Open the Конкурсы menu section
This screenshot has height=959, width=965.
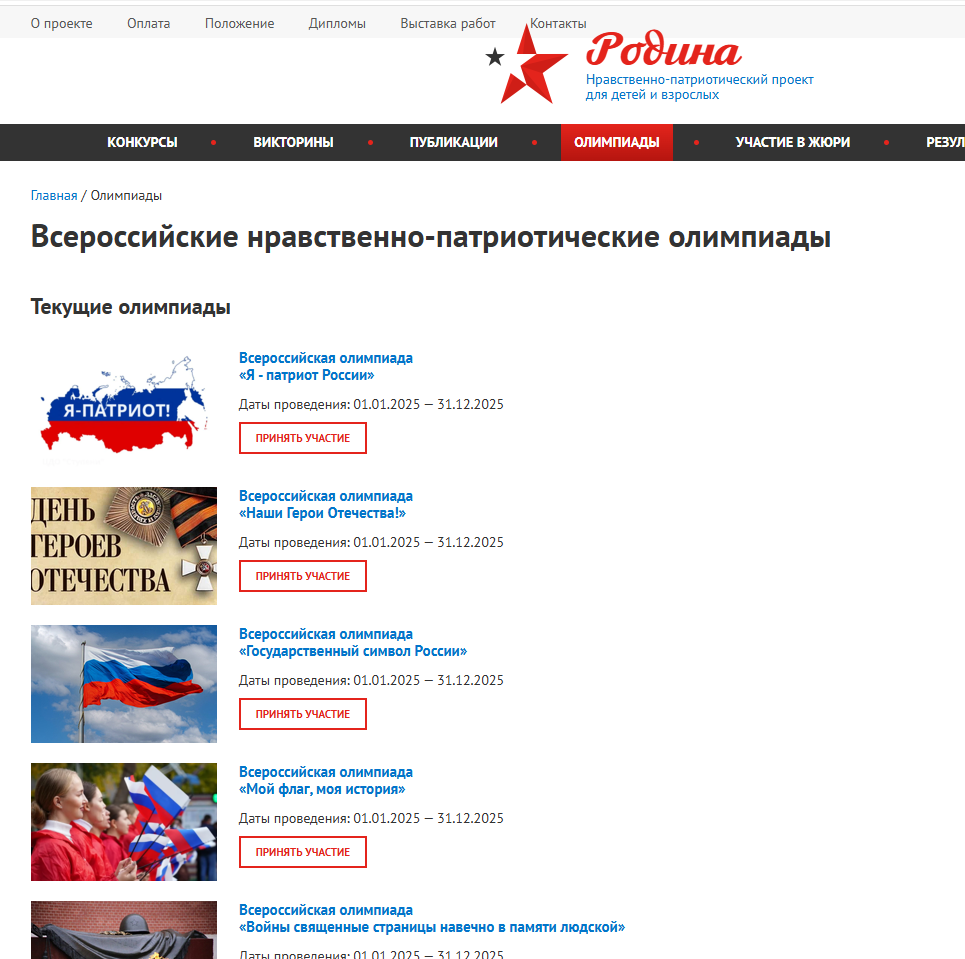pyautogui.click(x=142, y=142)
